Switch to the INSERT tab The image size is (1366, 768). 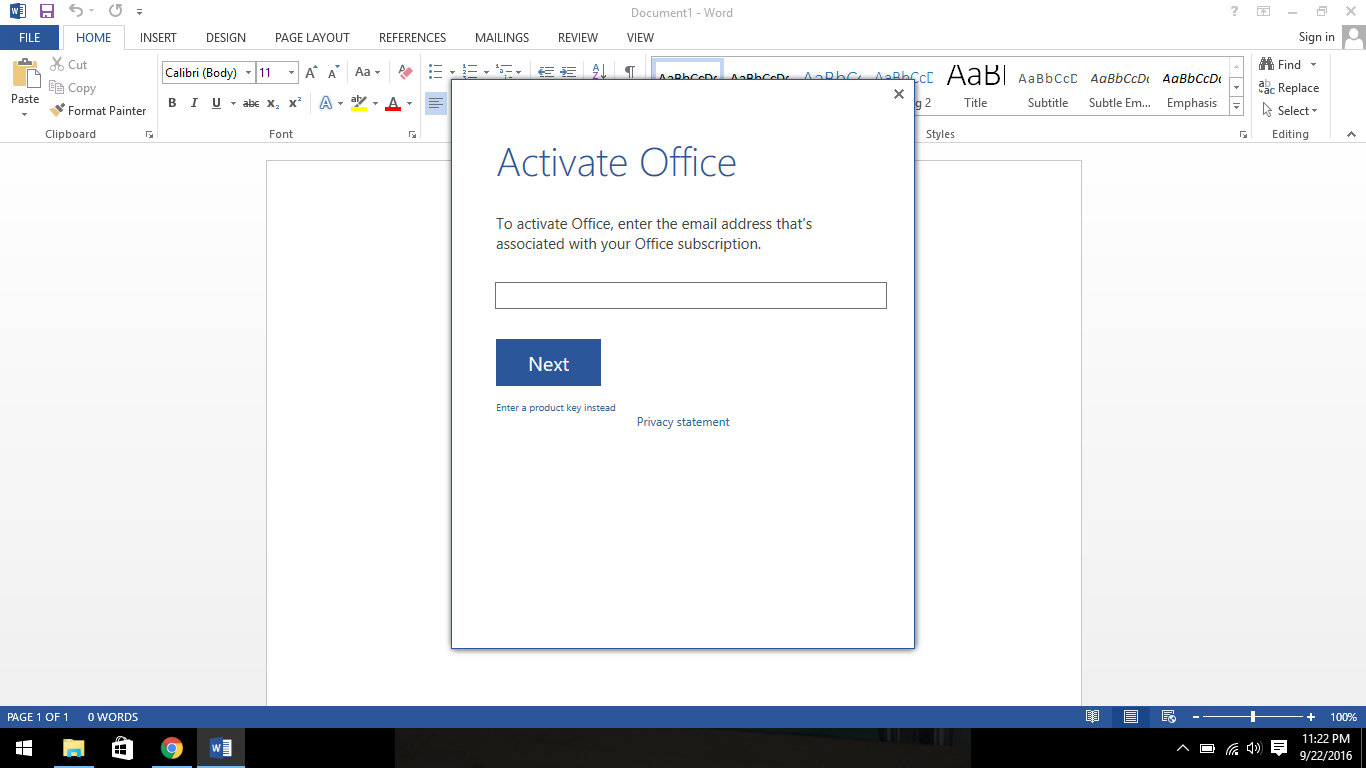pyautogui.click(x=158, y=38)
